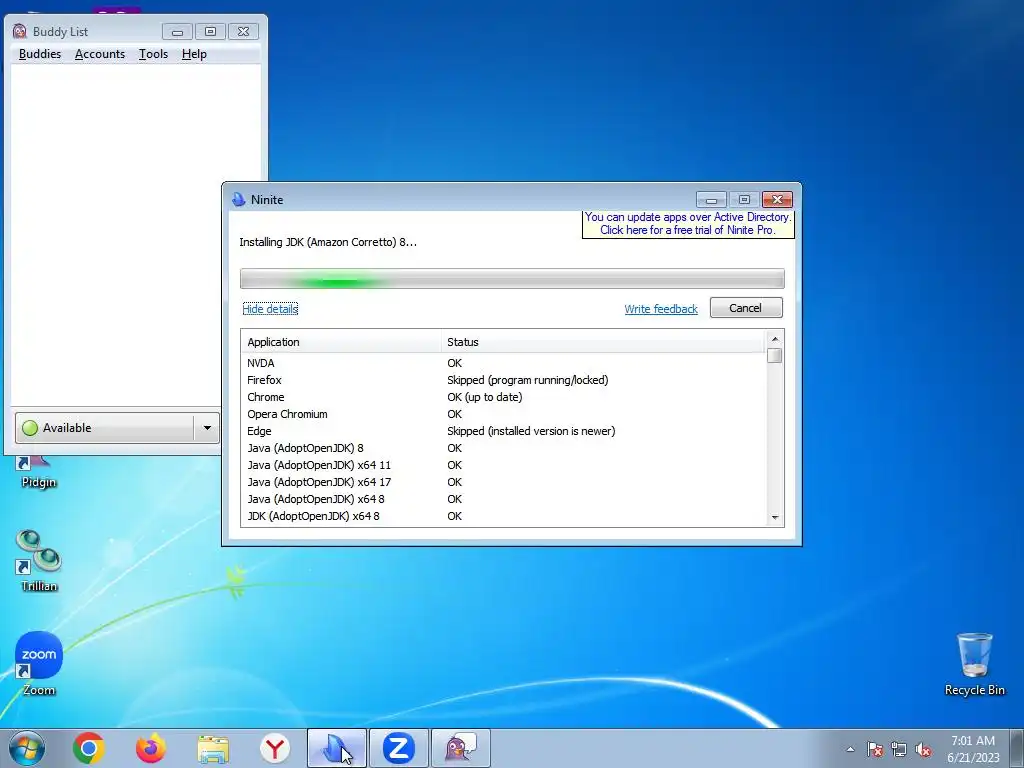Open the Accounts menu
This screenshot has width=1024, height=768.
tap(100, 54)
